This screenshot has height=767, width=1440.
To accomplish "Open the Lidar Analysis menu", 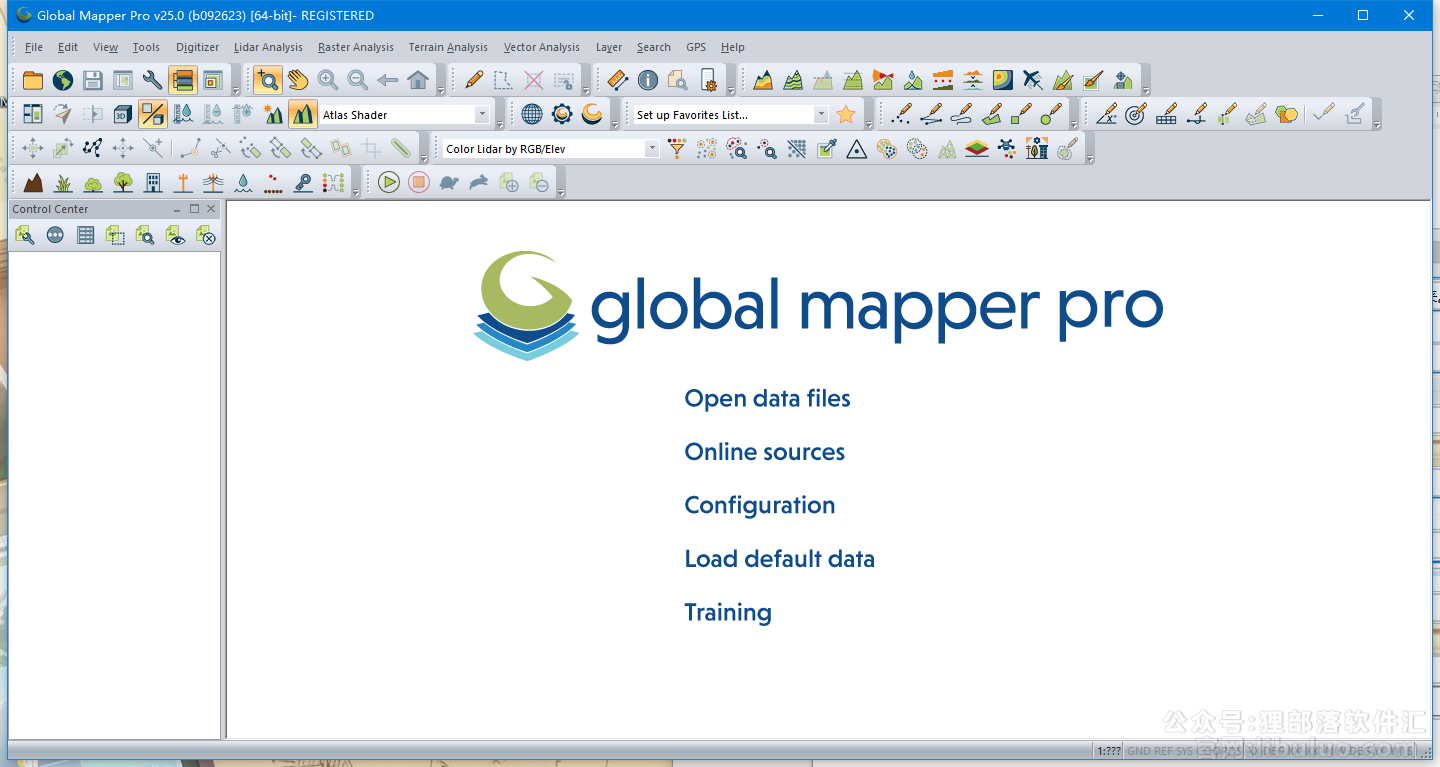I will [268, 47].
